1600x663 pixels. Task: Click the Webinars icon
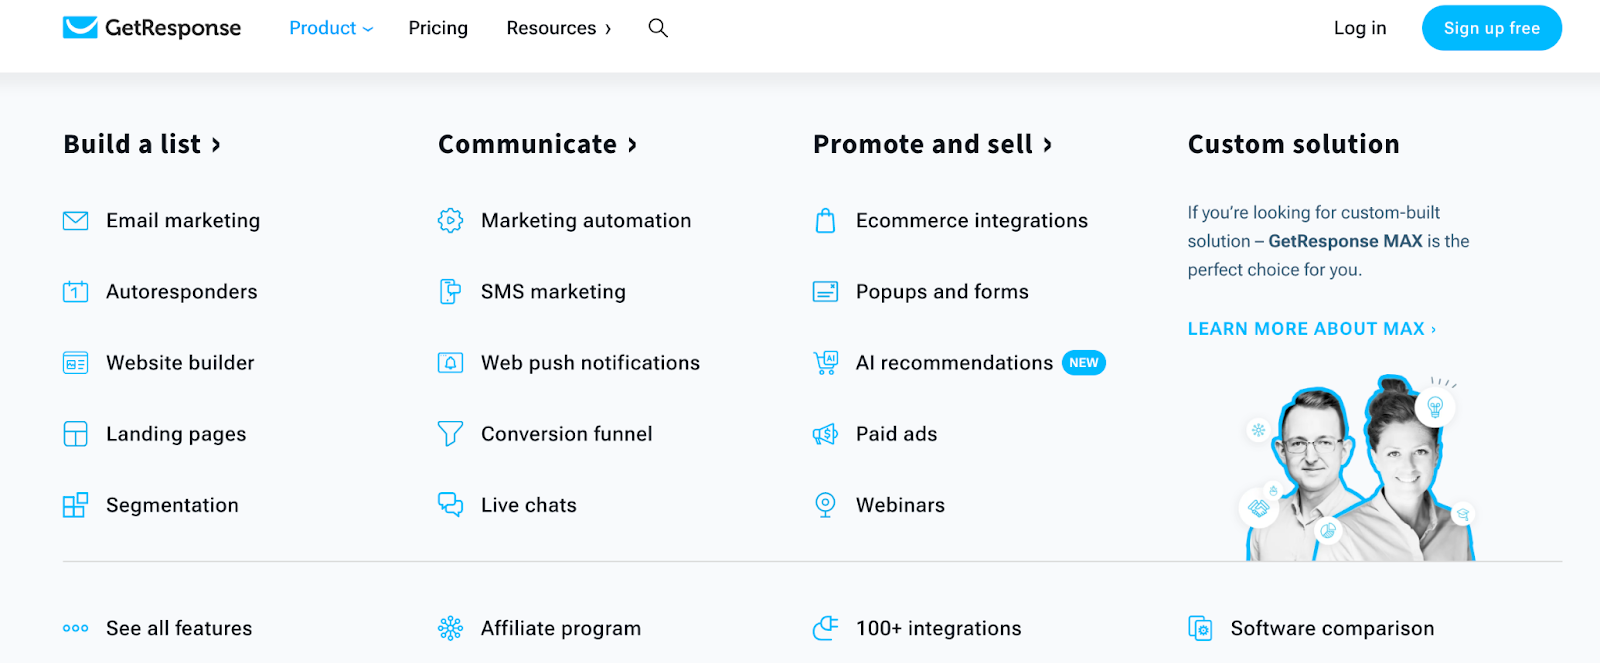click(825, 505)
